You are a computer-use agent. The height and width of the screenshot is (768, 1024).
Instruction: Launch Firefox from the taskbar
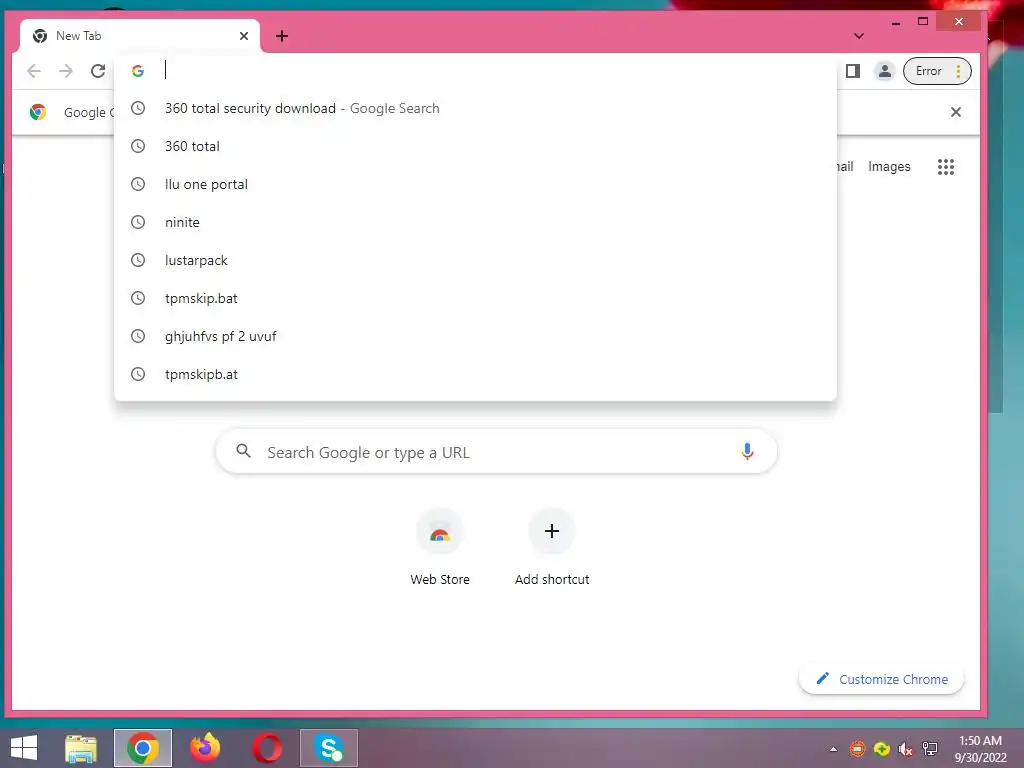click(x=205, y=748)
